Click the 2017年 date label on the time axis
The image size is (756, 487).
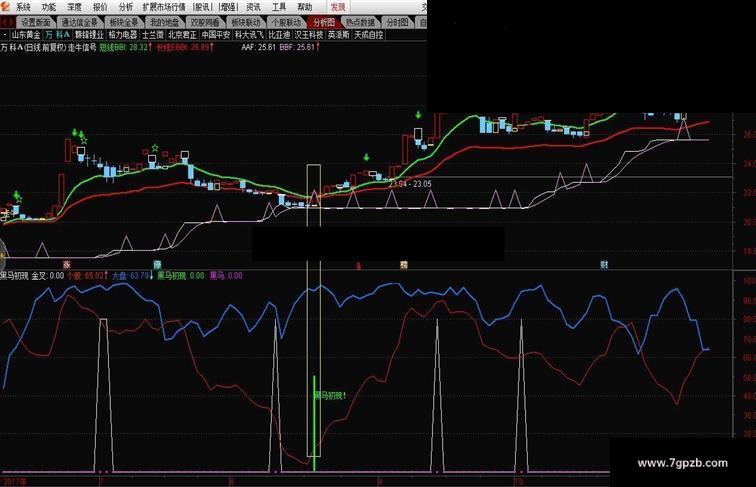[14, 481]
